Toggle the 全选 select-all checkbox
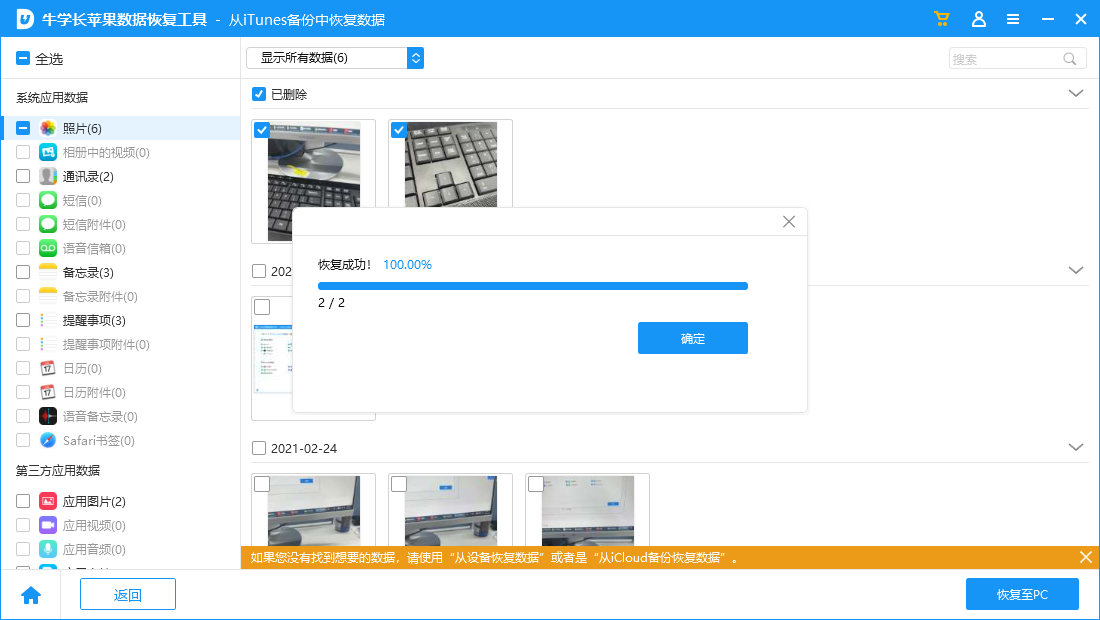This screenshot has height=620, width=1100. (23, 59)
